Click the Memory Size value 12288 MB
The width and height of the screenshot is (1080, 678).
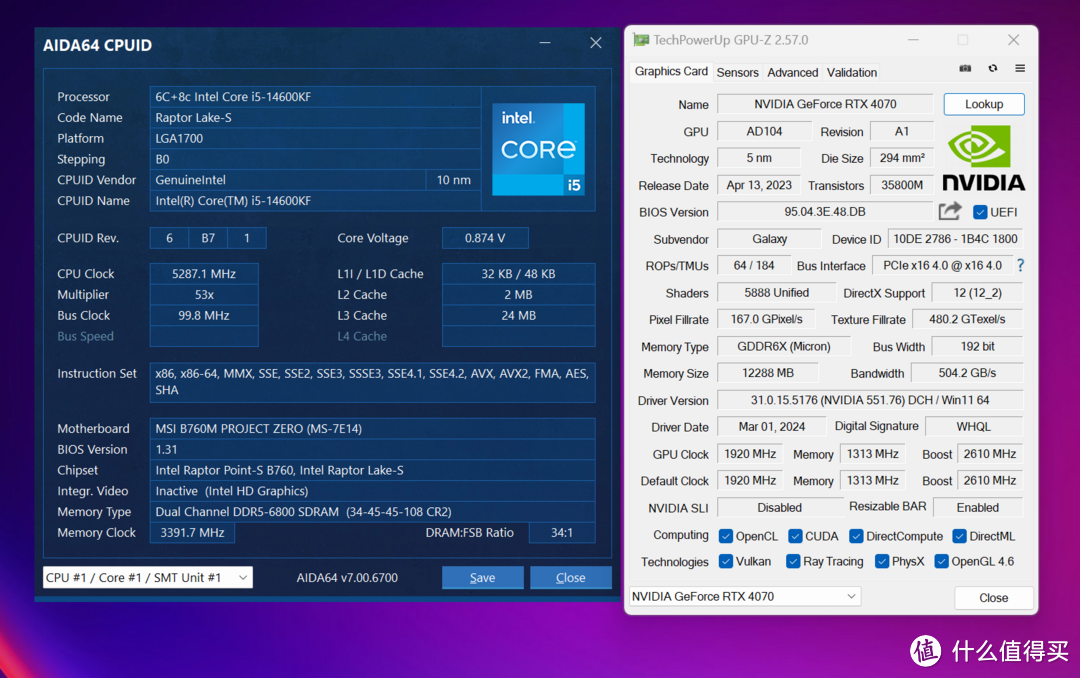tap(767, 373)
